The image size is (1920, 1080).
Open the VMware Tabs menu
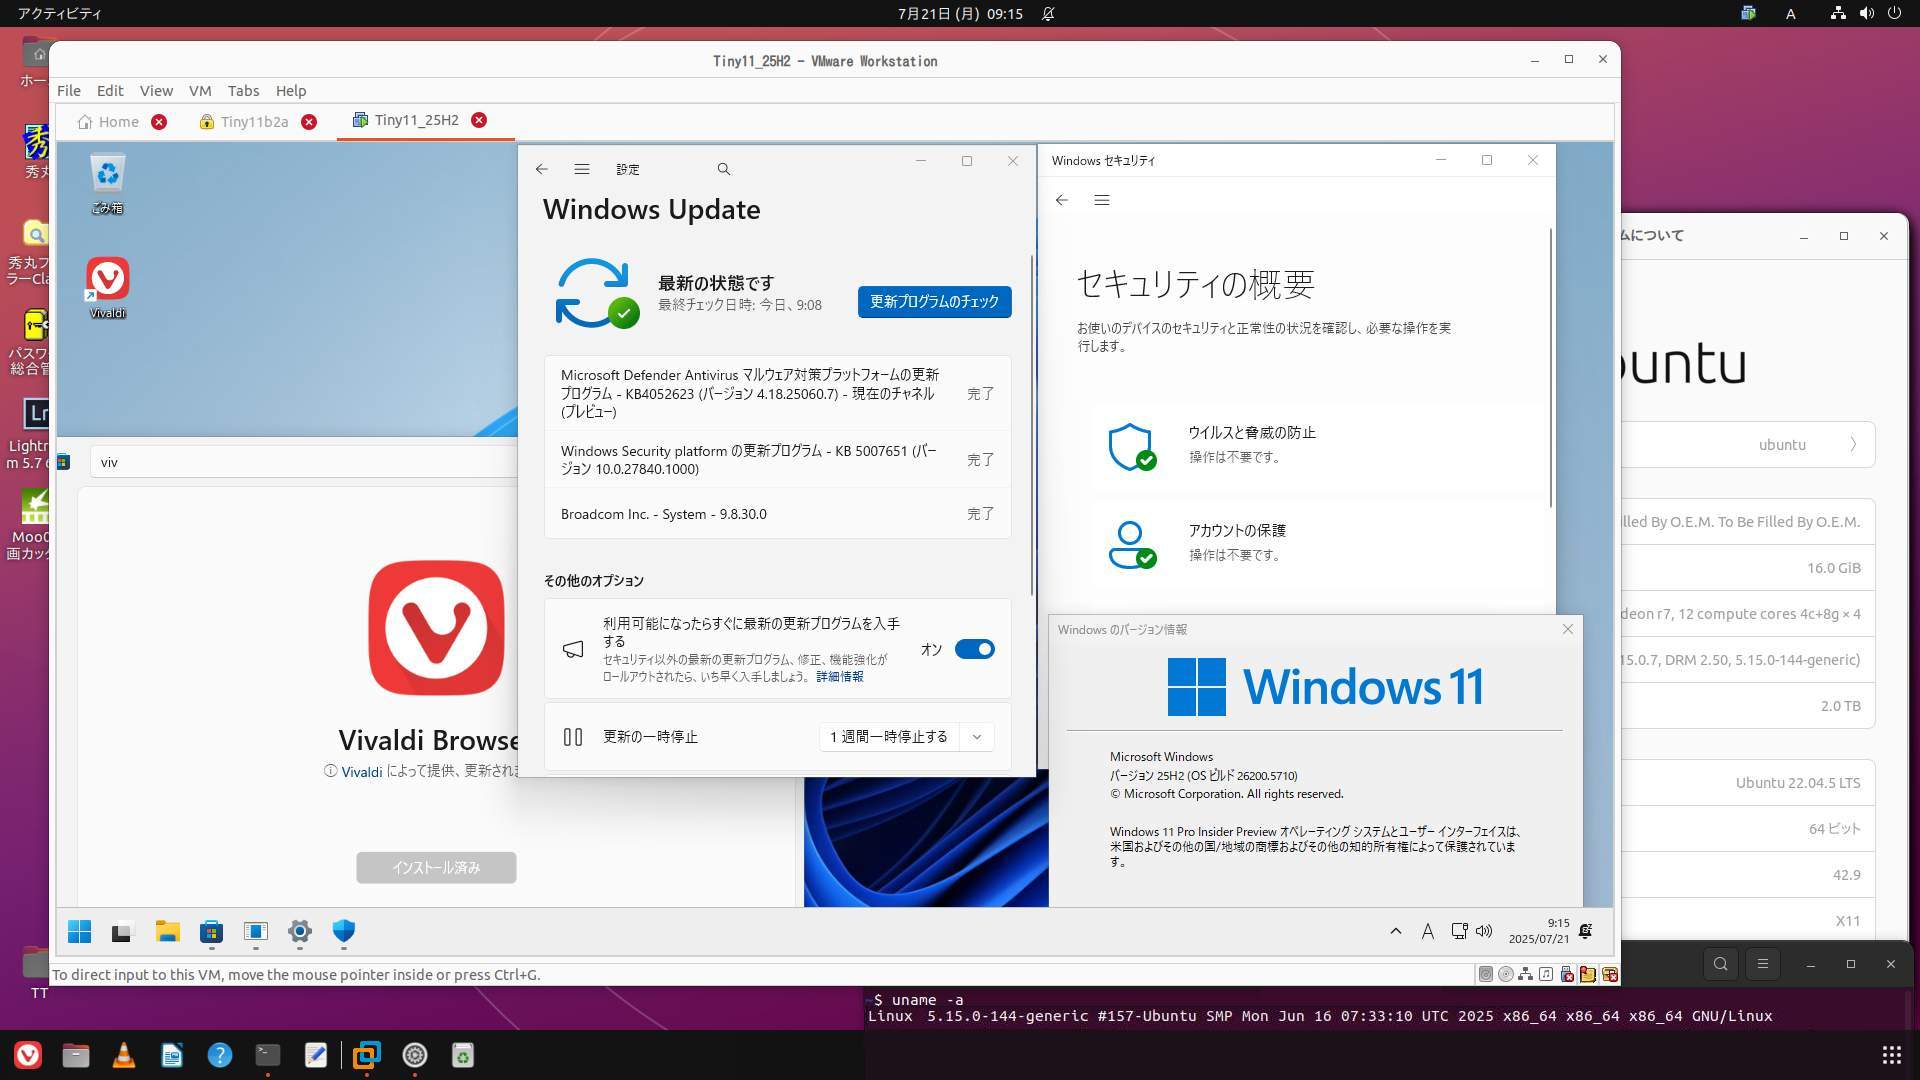tap(243, 90)
